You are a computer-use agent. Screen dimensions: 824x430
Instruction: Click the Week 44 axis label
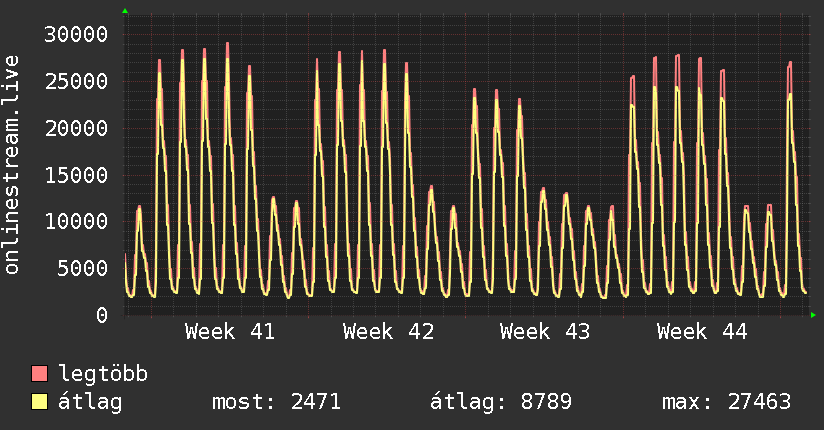(x=702, y=332)
